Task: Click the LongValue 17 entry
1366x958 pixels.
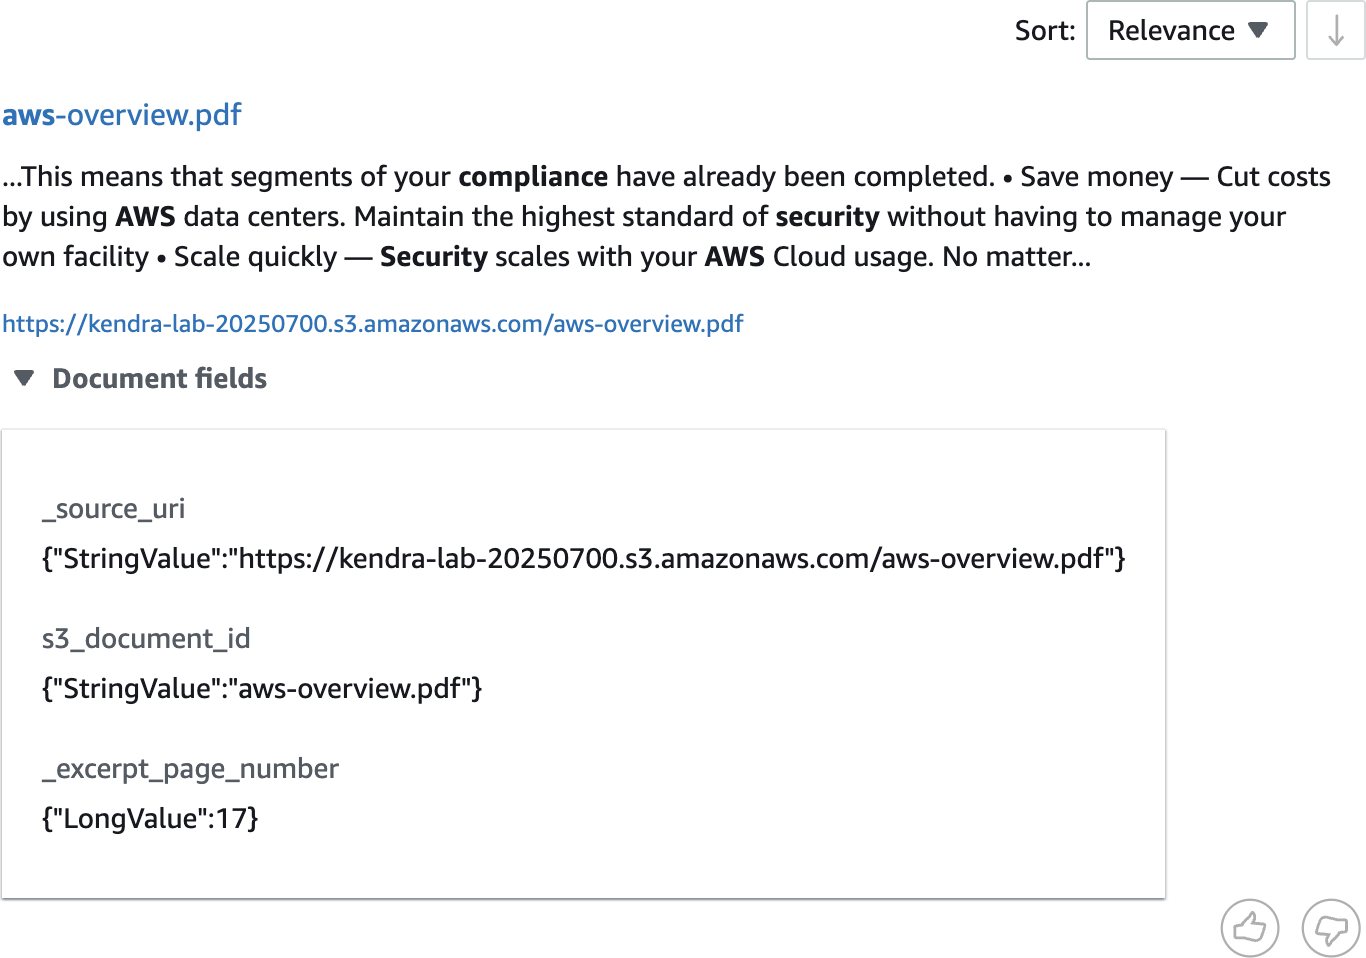Action: point(150,818)
